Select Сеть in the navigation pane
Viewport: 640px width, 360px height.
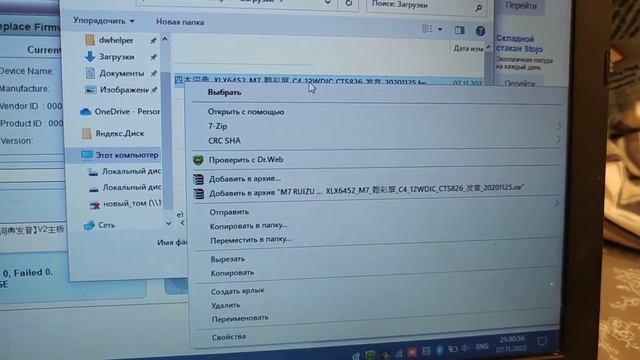pyautogui.click(x=106, y=225)
